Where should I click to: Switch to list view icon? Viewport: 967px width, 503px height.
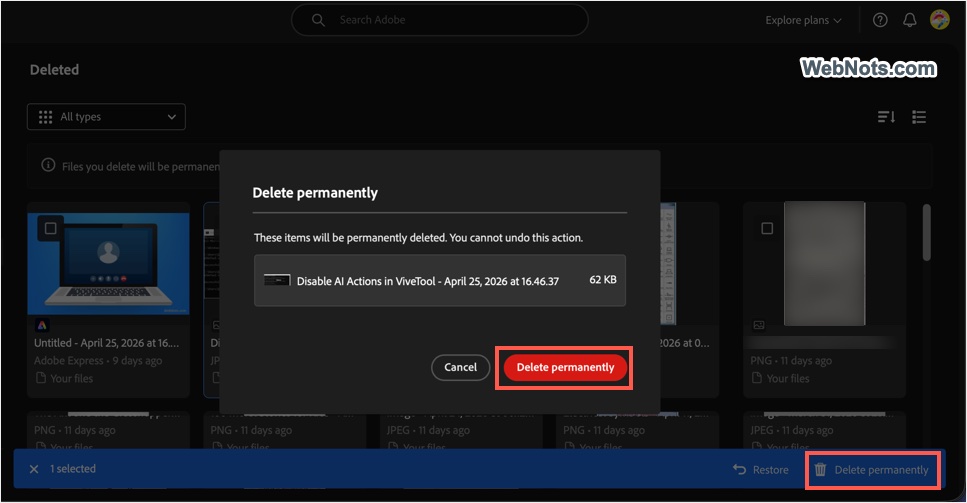(x=919, y=117)
